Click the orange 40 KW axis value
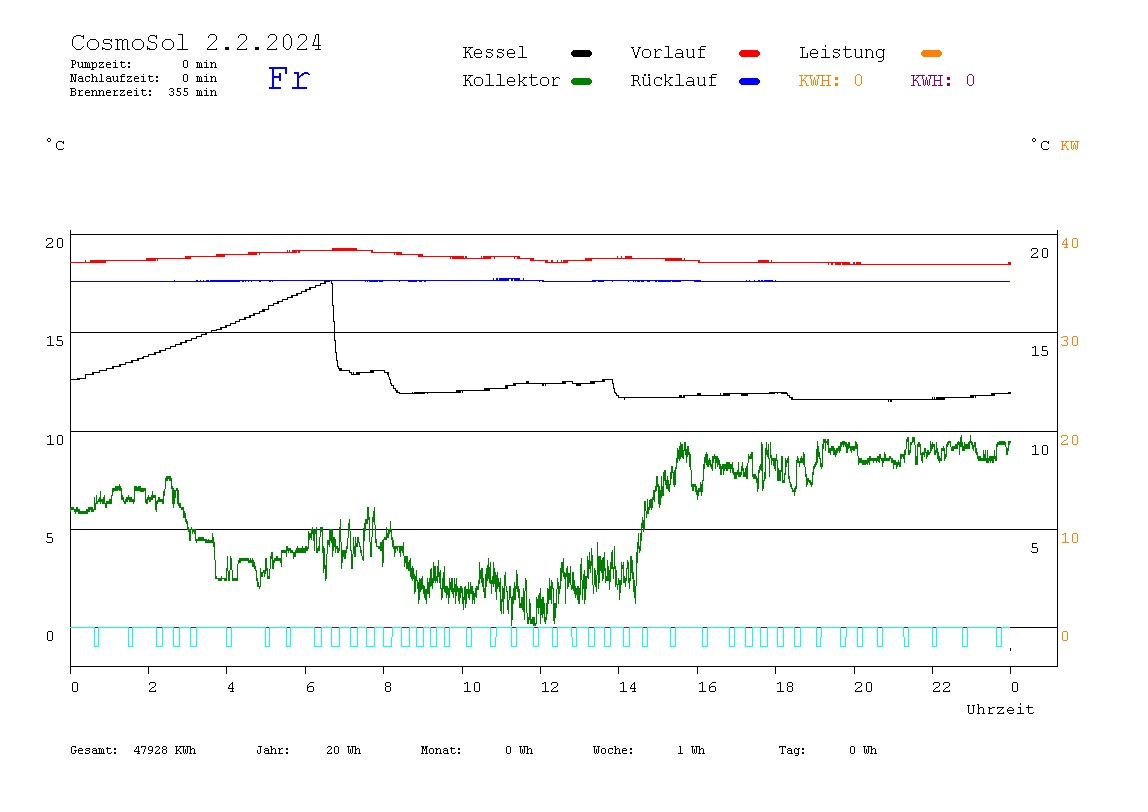The width and height of the screenshot is (1148, 812). (x=1070, y=243)
